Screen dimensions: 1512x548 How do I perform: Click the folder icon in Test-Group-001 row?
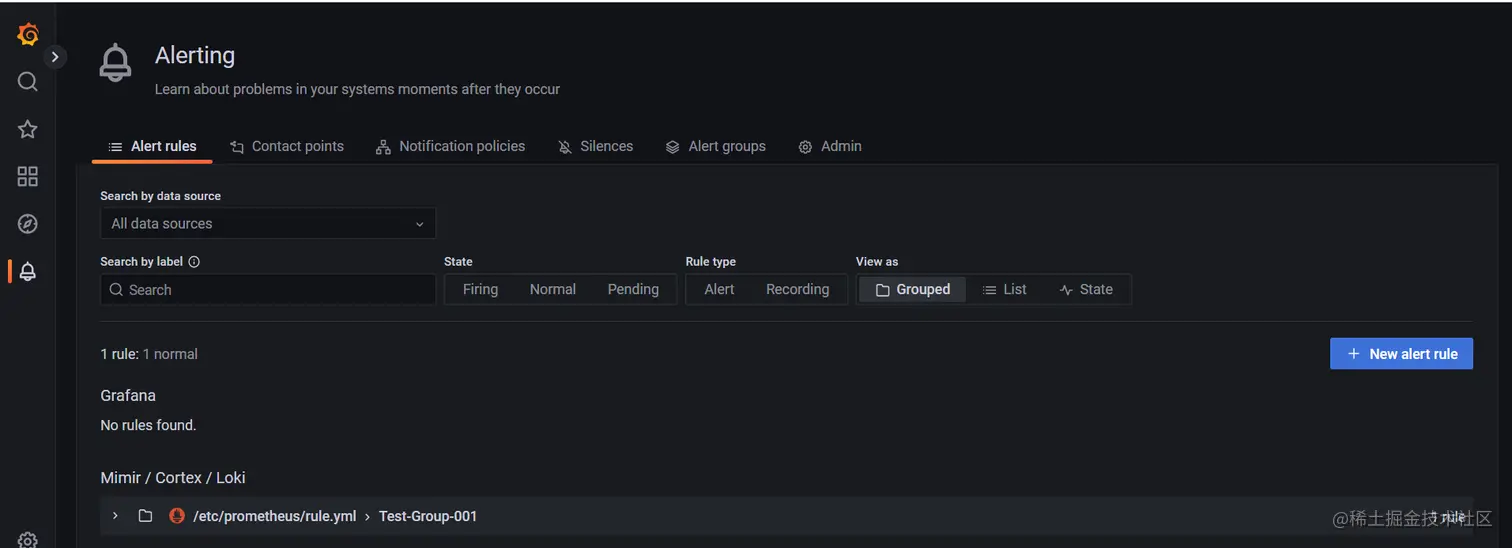pyautogui.click(x=145, y=516)
